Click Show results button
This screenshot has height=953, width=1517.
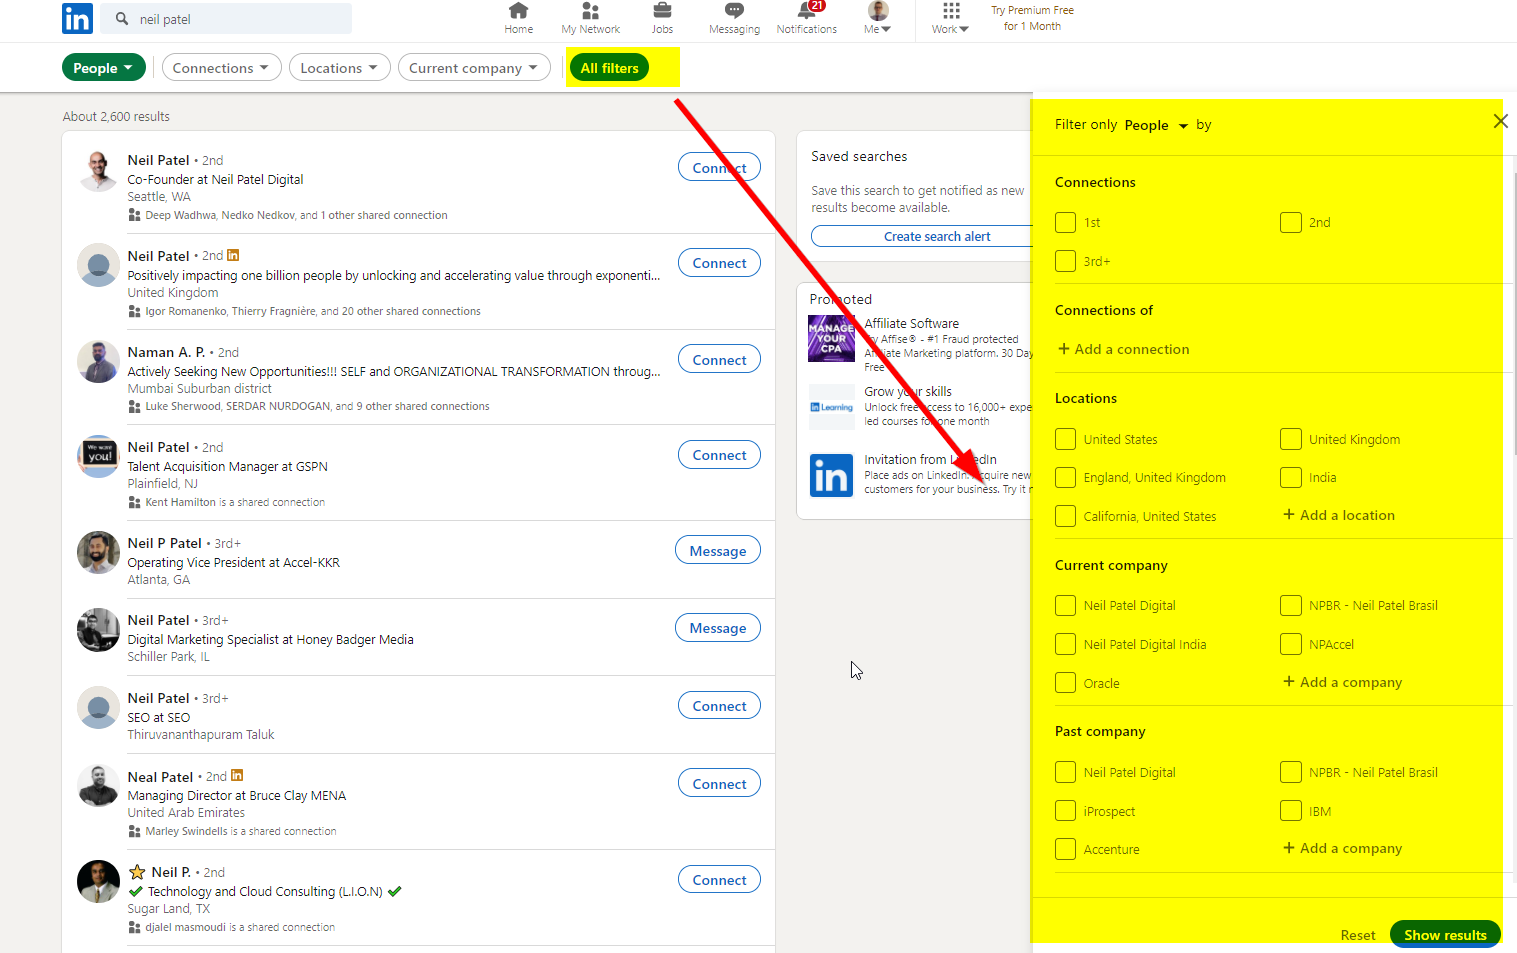point(1445,935)
